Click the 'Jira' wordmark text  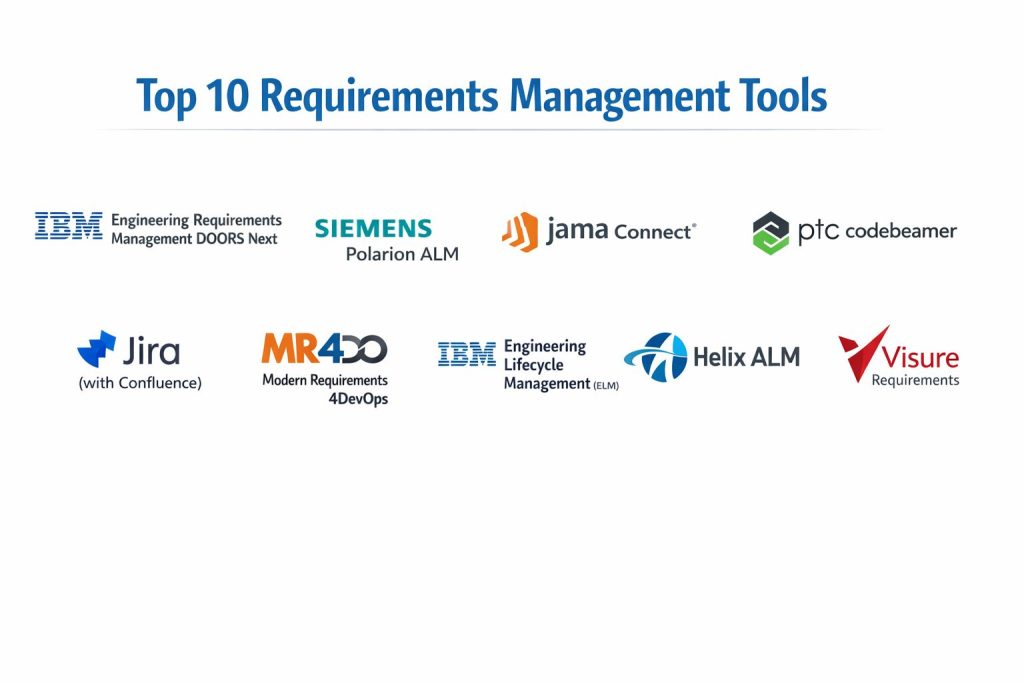(x=151, y=351)
